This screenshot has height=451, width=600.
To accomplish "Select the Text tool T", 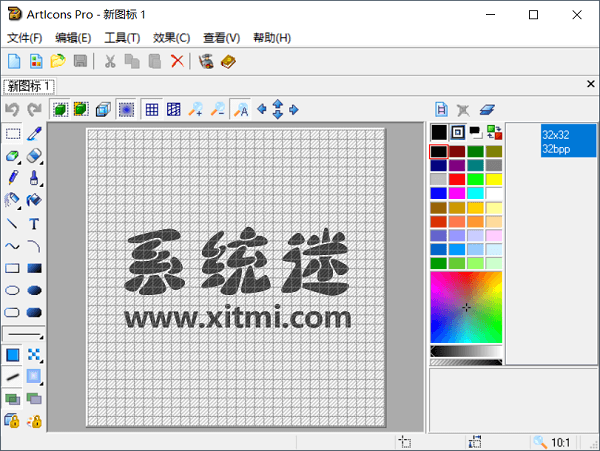I will tap(34, 224).
